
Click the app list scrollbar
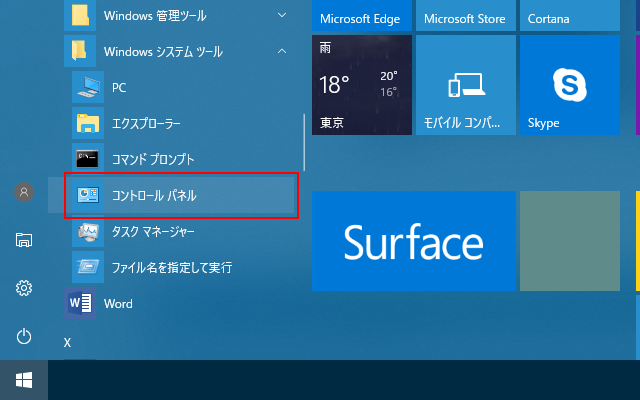click(x=304, y=142)
